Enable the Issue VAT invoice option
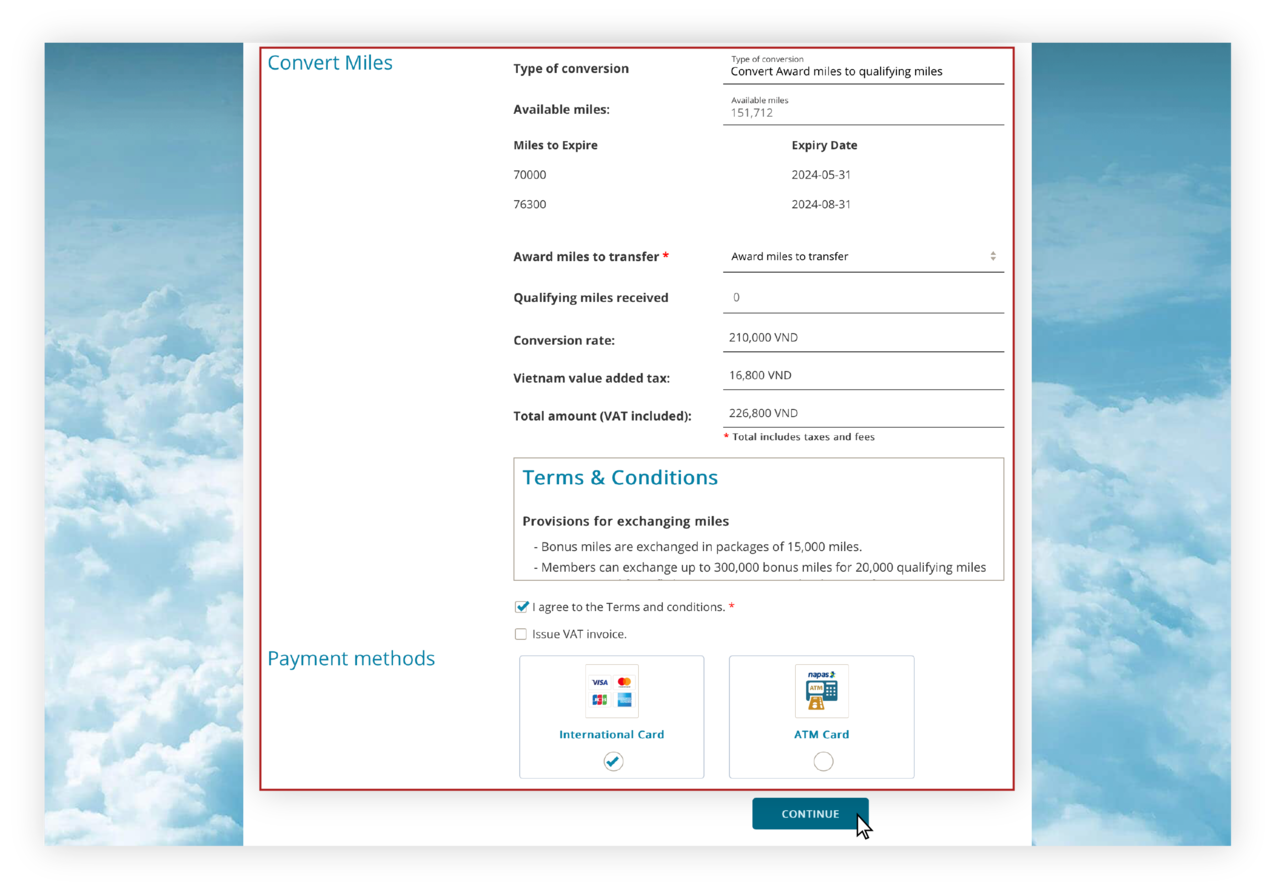Viewport: 1276px width, 888px height. (x=521, y=633)
